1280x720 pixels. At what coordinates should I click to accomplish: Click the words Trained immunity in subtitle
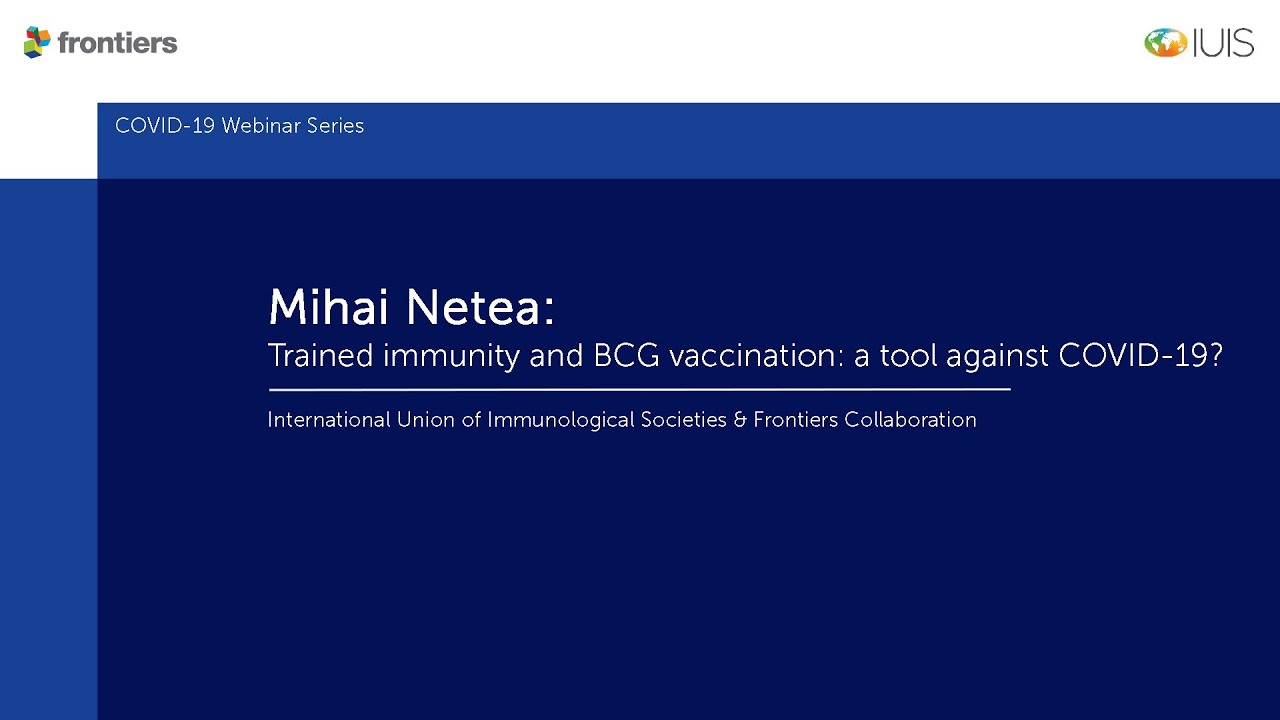(x=393, y=356)
